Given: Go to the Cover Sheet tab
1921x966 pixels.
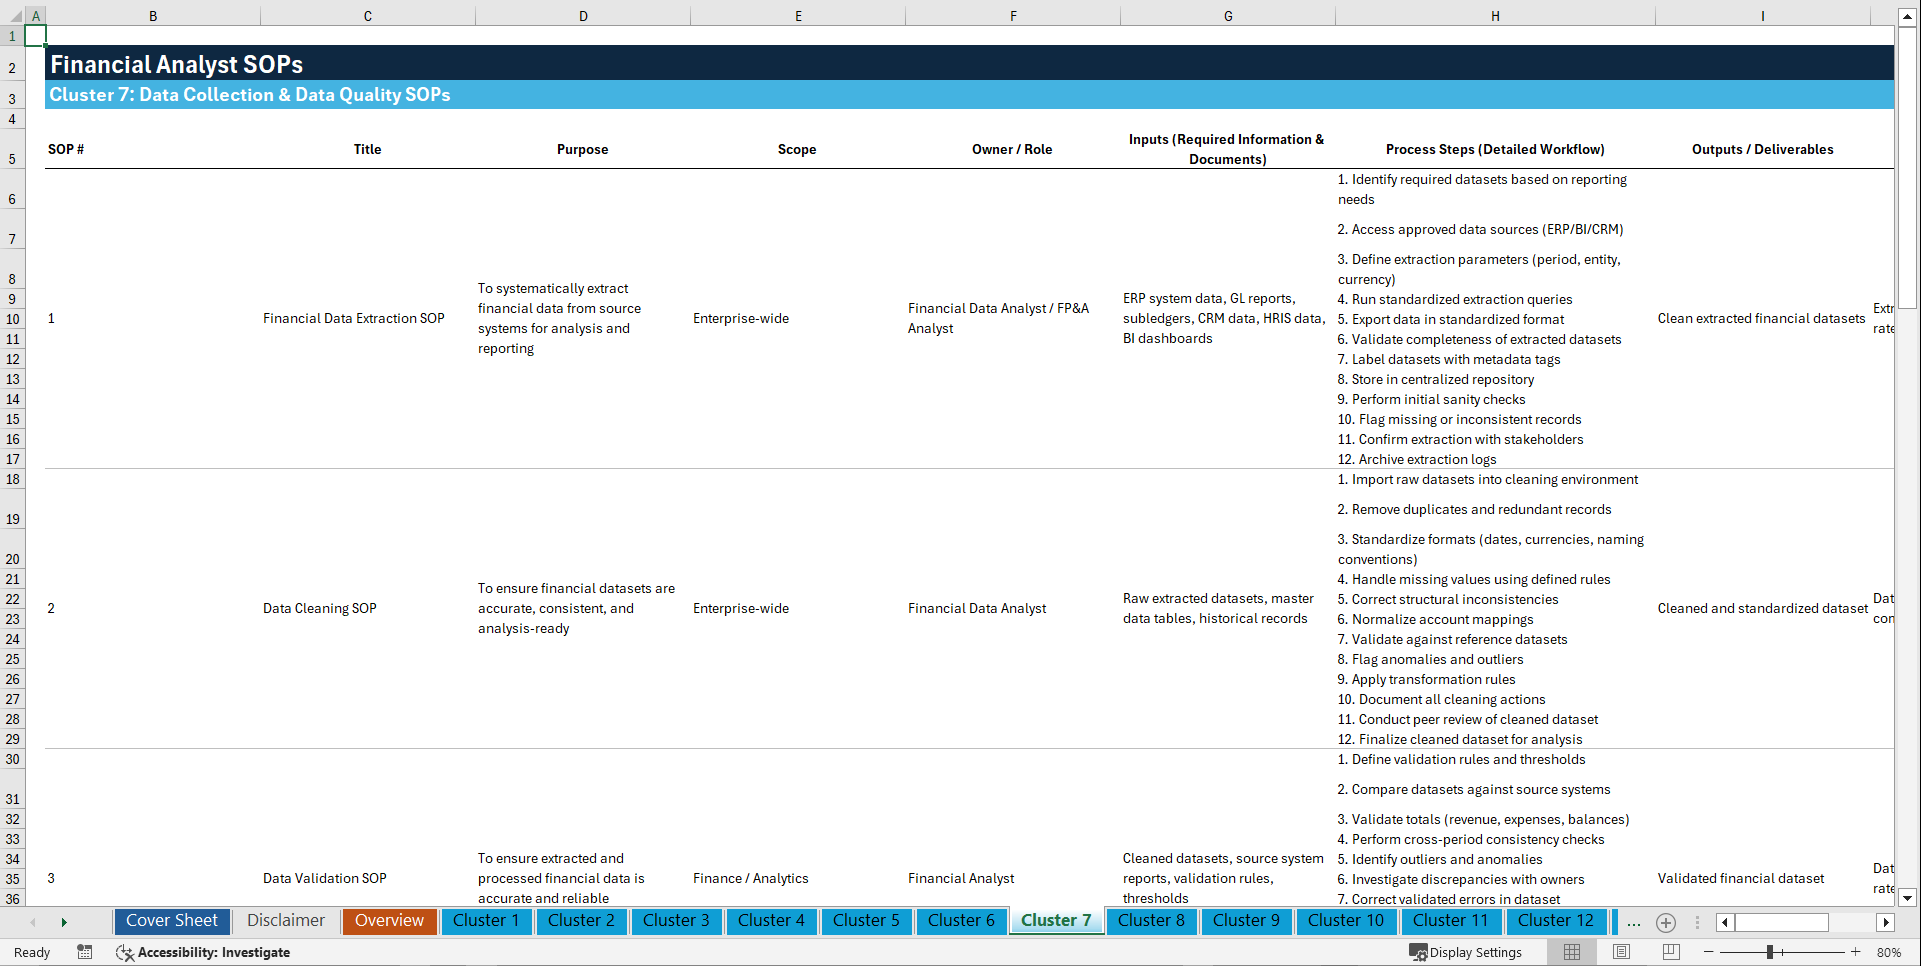Looking at the screenshot, I should click(171, 921).
